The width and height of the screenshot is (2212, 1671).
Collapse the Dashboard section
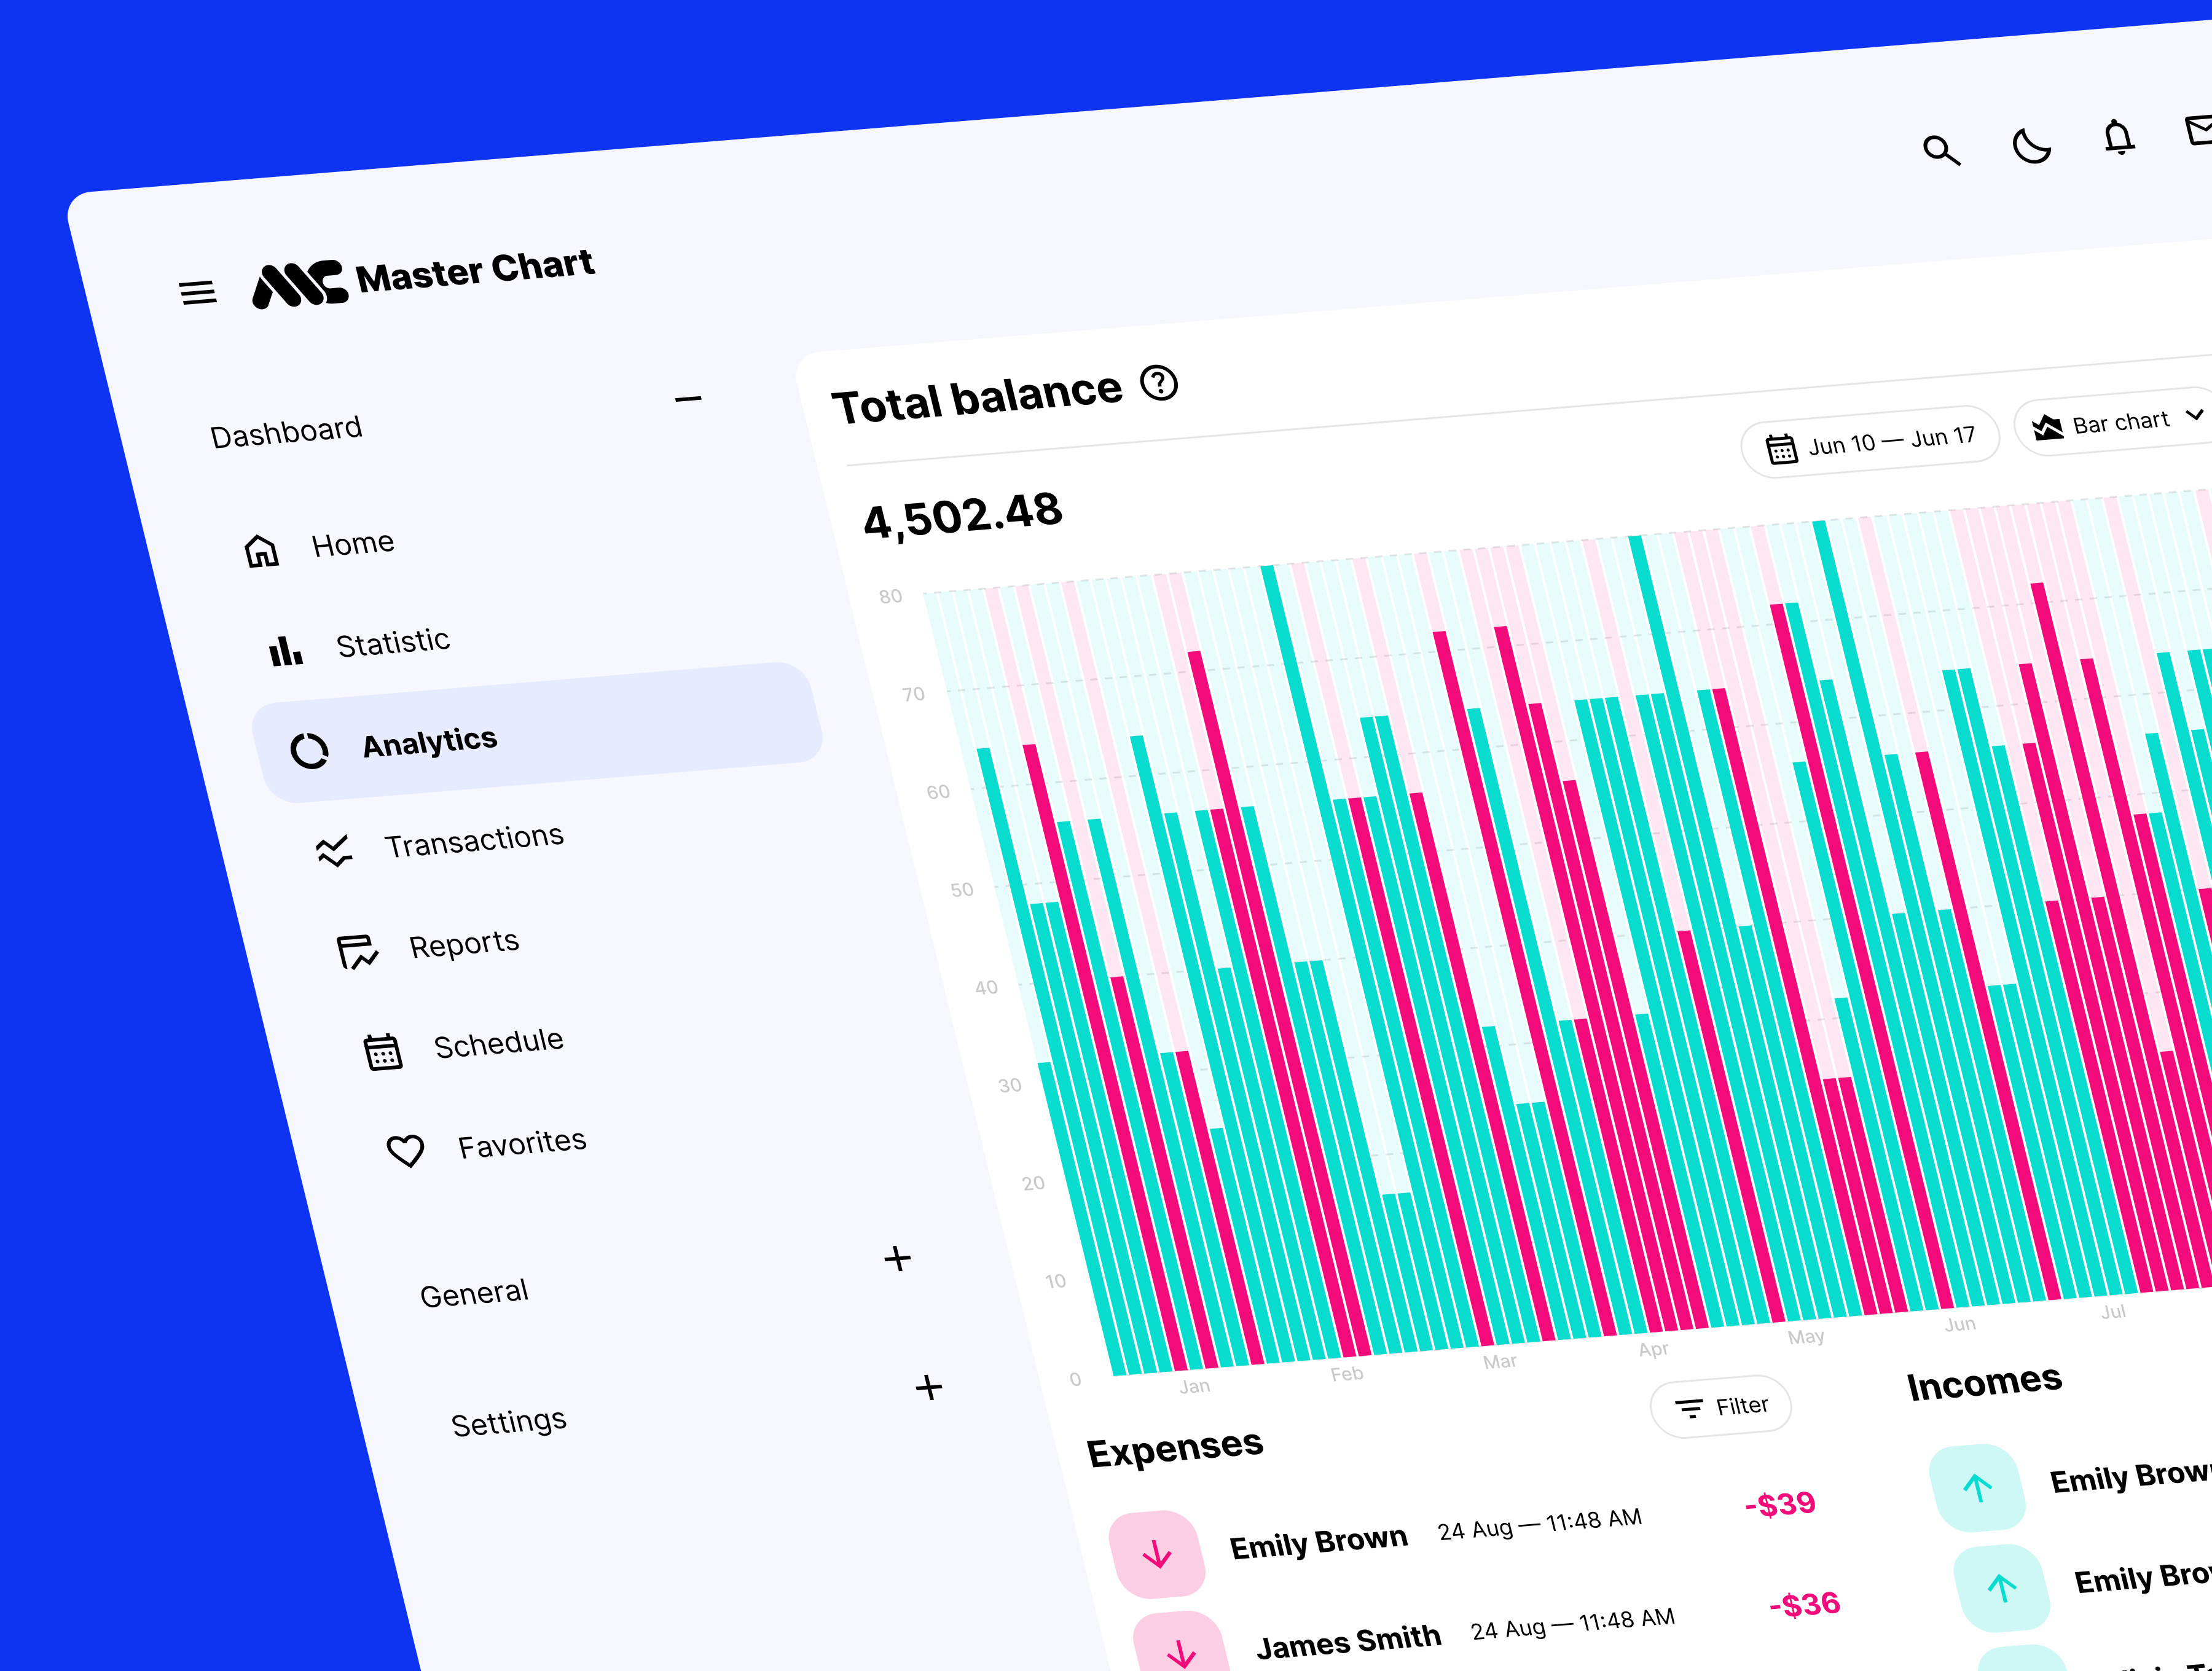(688, 399)
